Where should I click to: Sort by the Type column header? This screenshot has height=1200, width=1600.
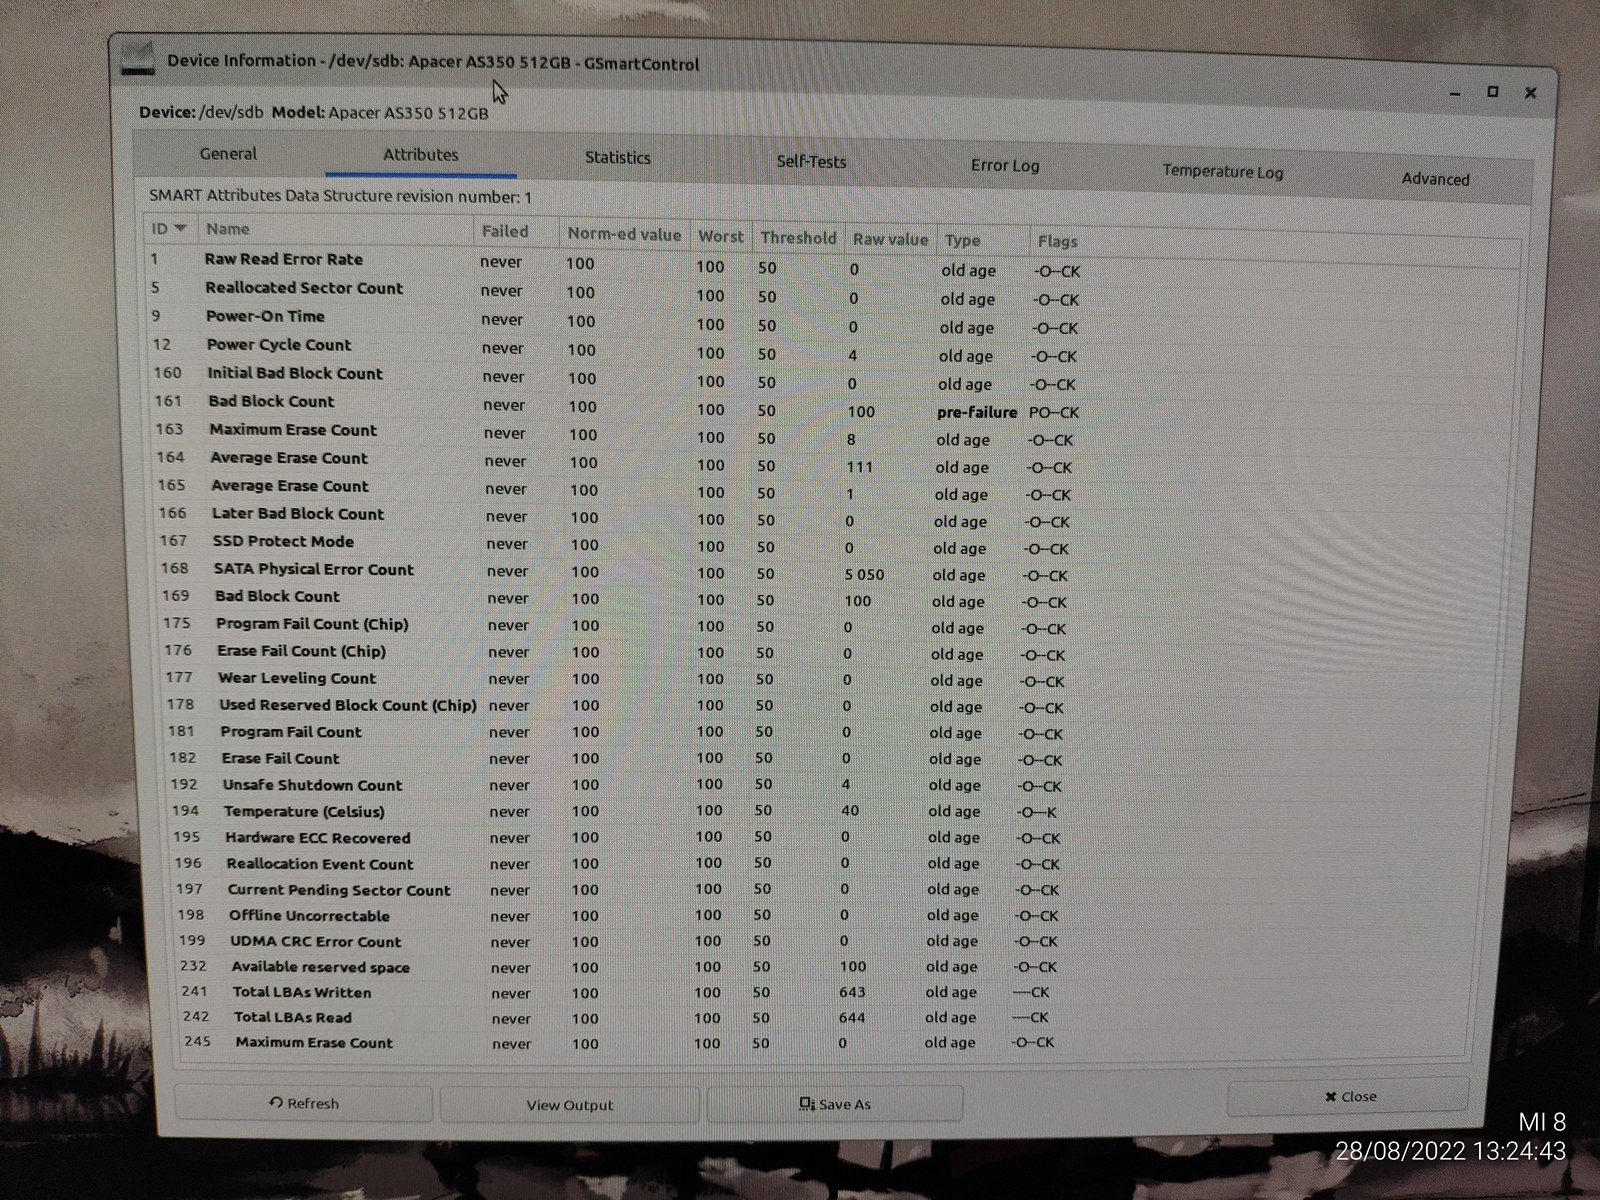pos(983,241)
